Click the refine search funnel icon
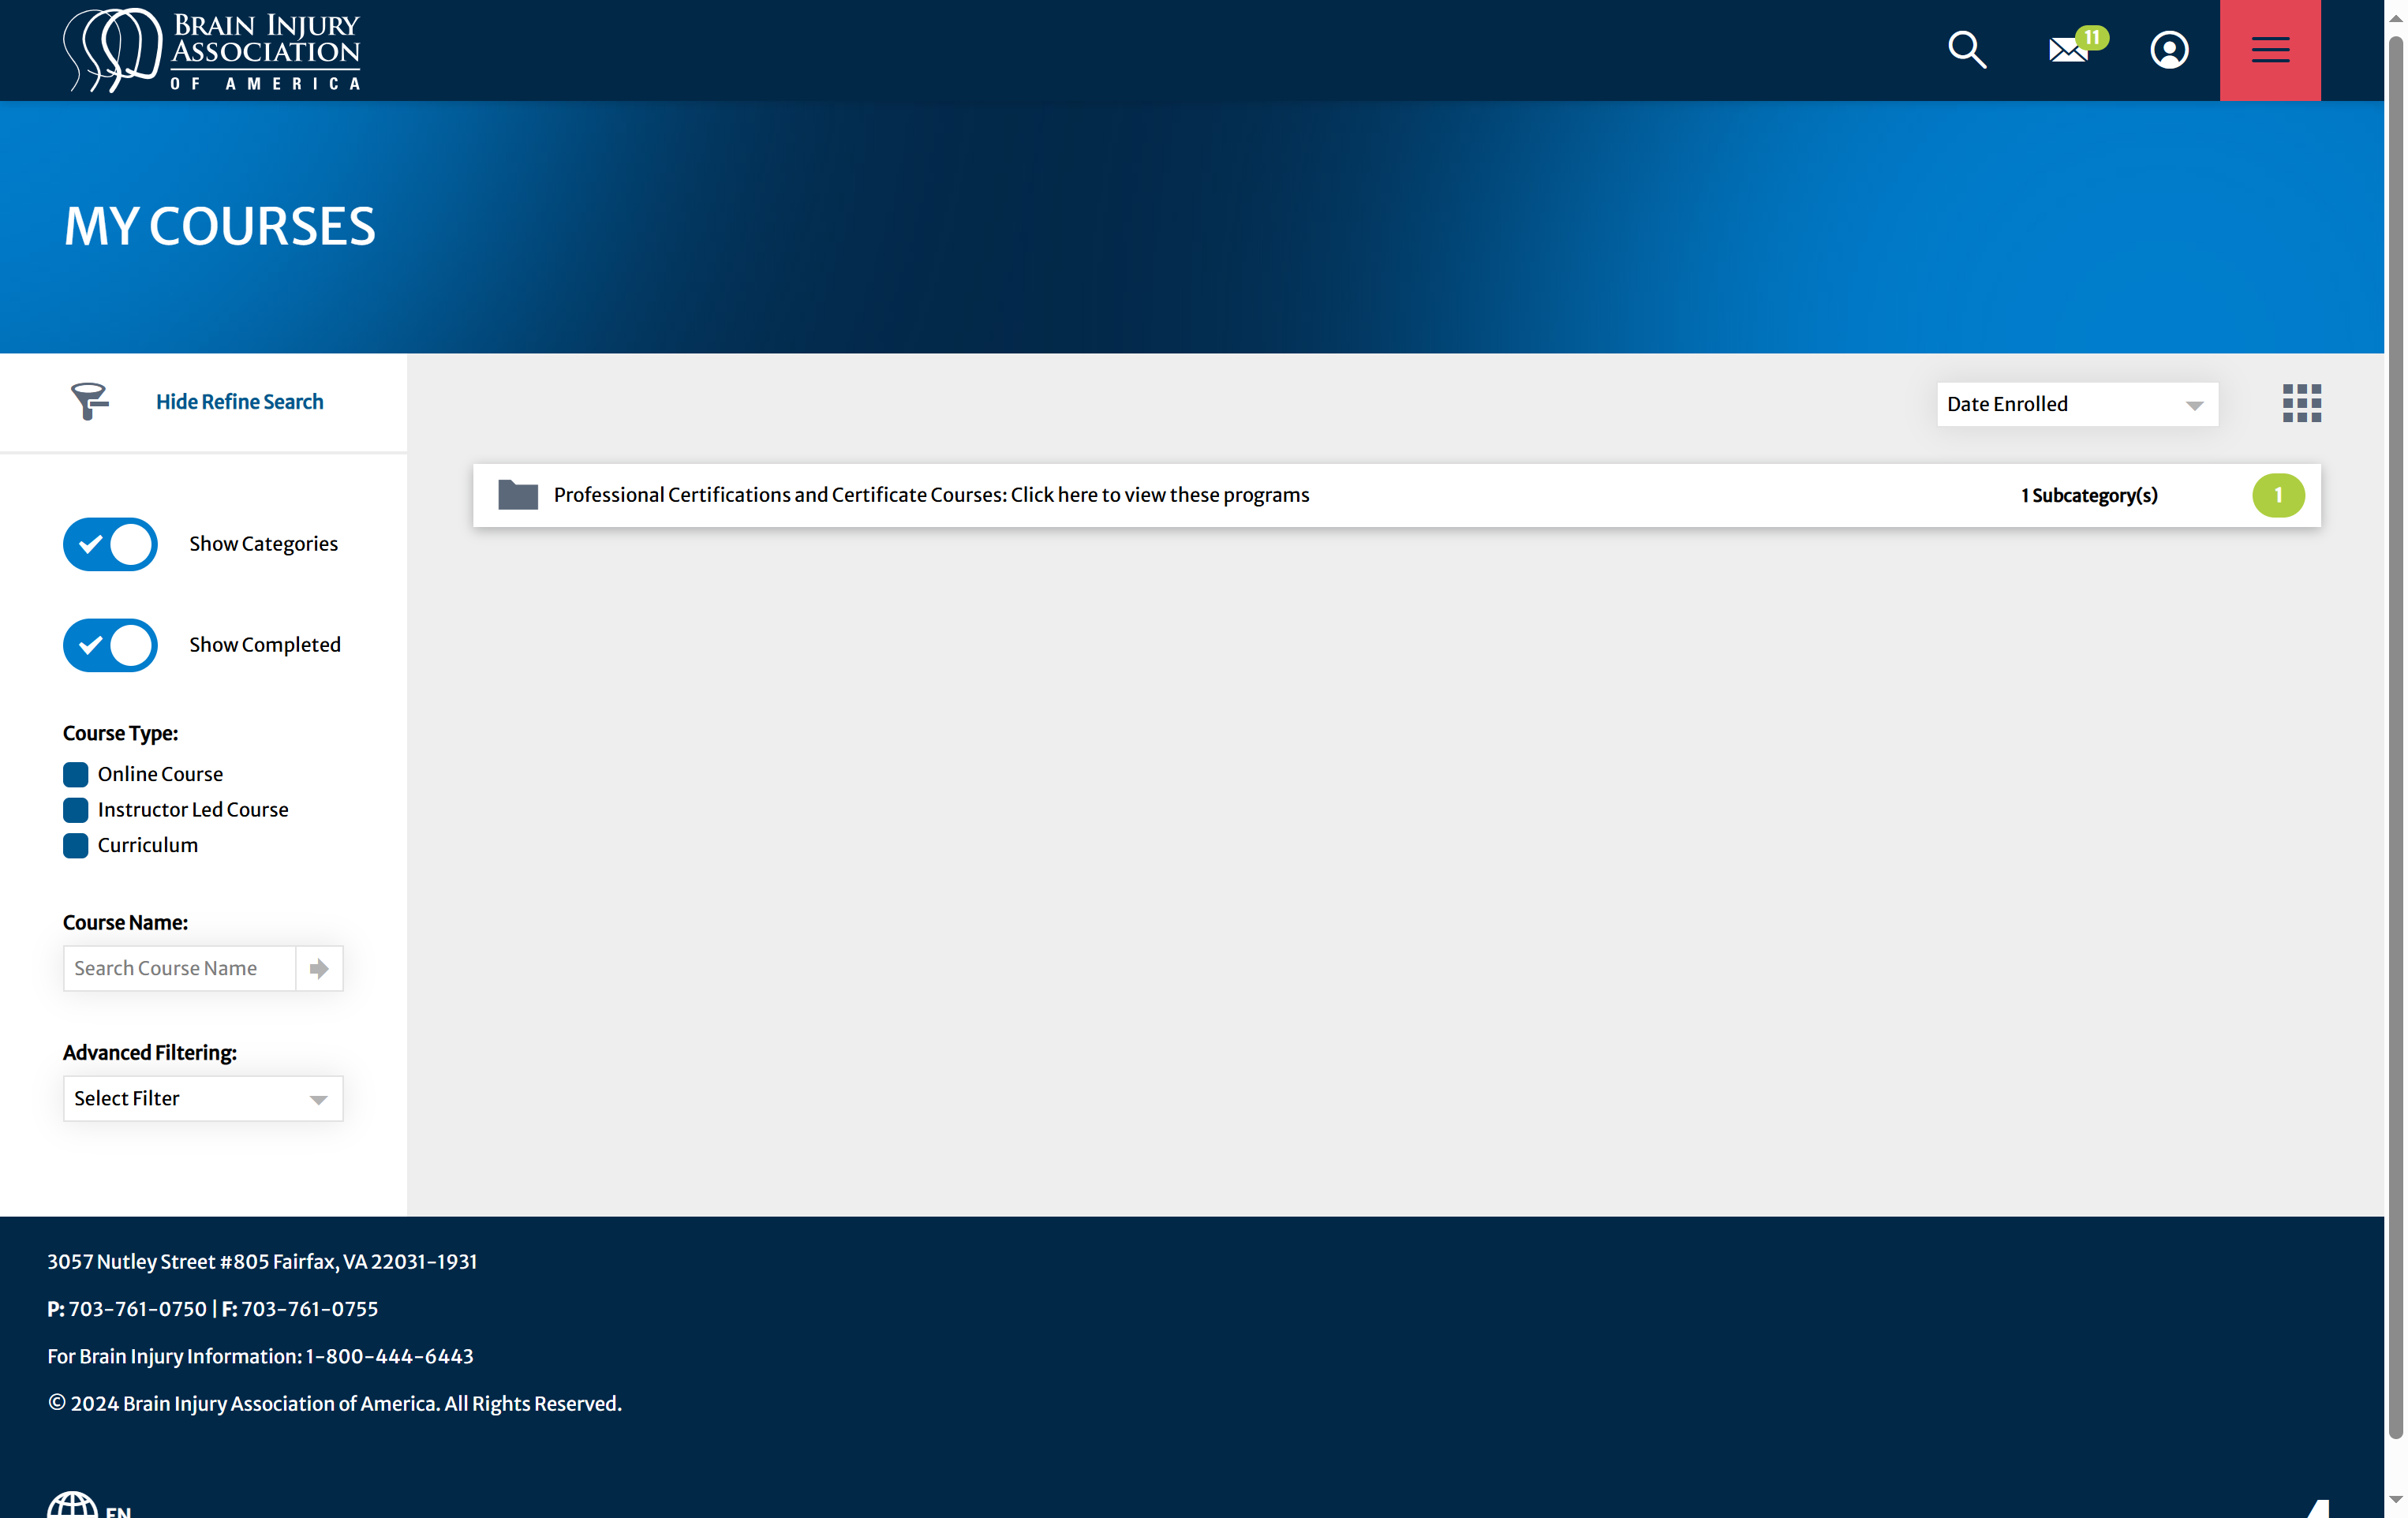This screenshot has height=1518, width=2408. pyautogui.click(x=89, y=401)
